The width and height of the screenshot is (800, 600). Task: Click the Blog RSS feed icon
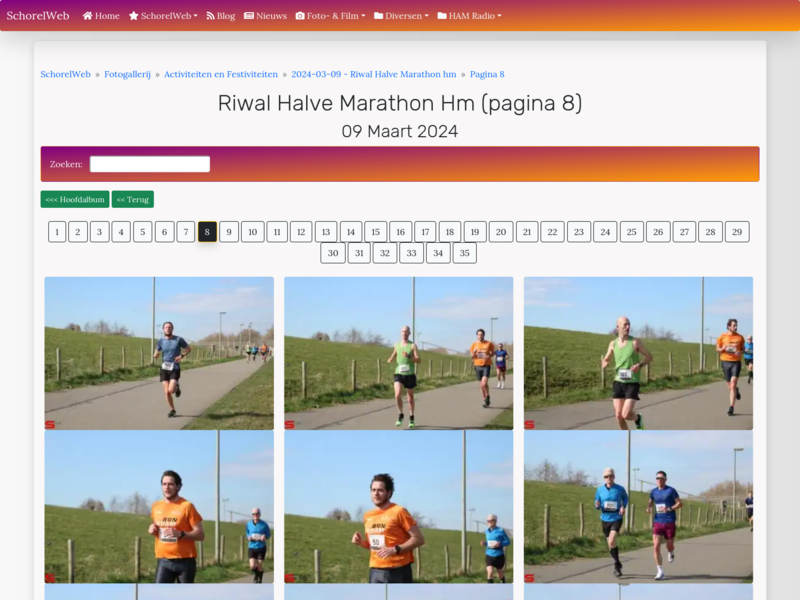(210, 16)
